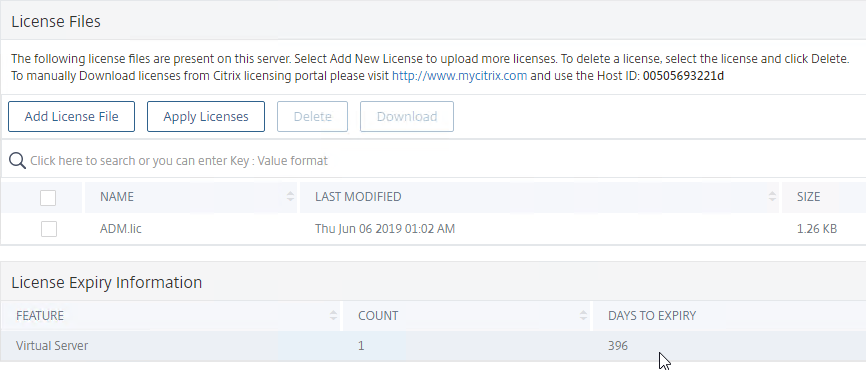The image size is (866, 370).
Task: Check the ADM.lic row checkbox
Action: [x=49, y=229]
